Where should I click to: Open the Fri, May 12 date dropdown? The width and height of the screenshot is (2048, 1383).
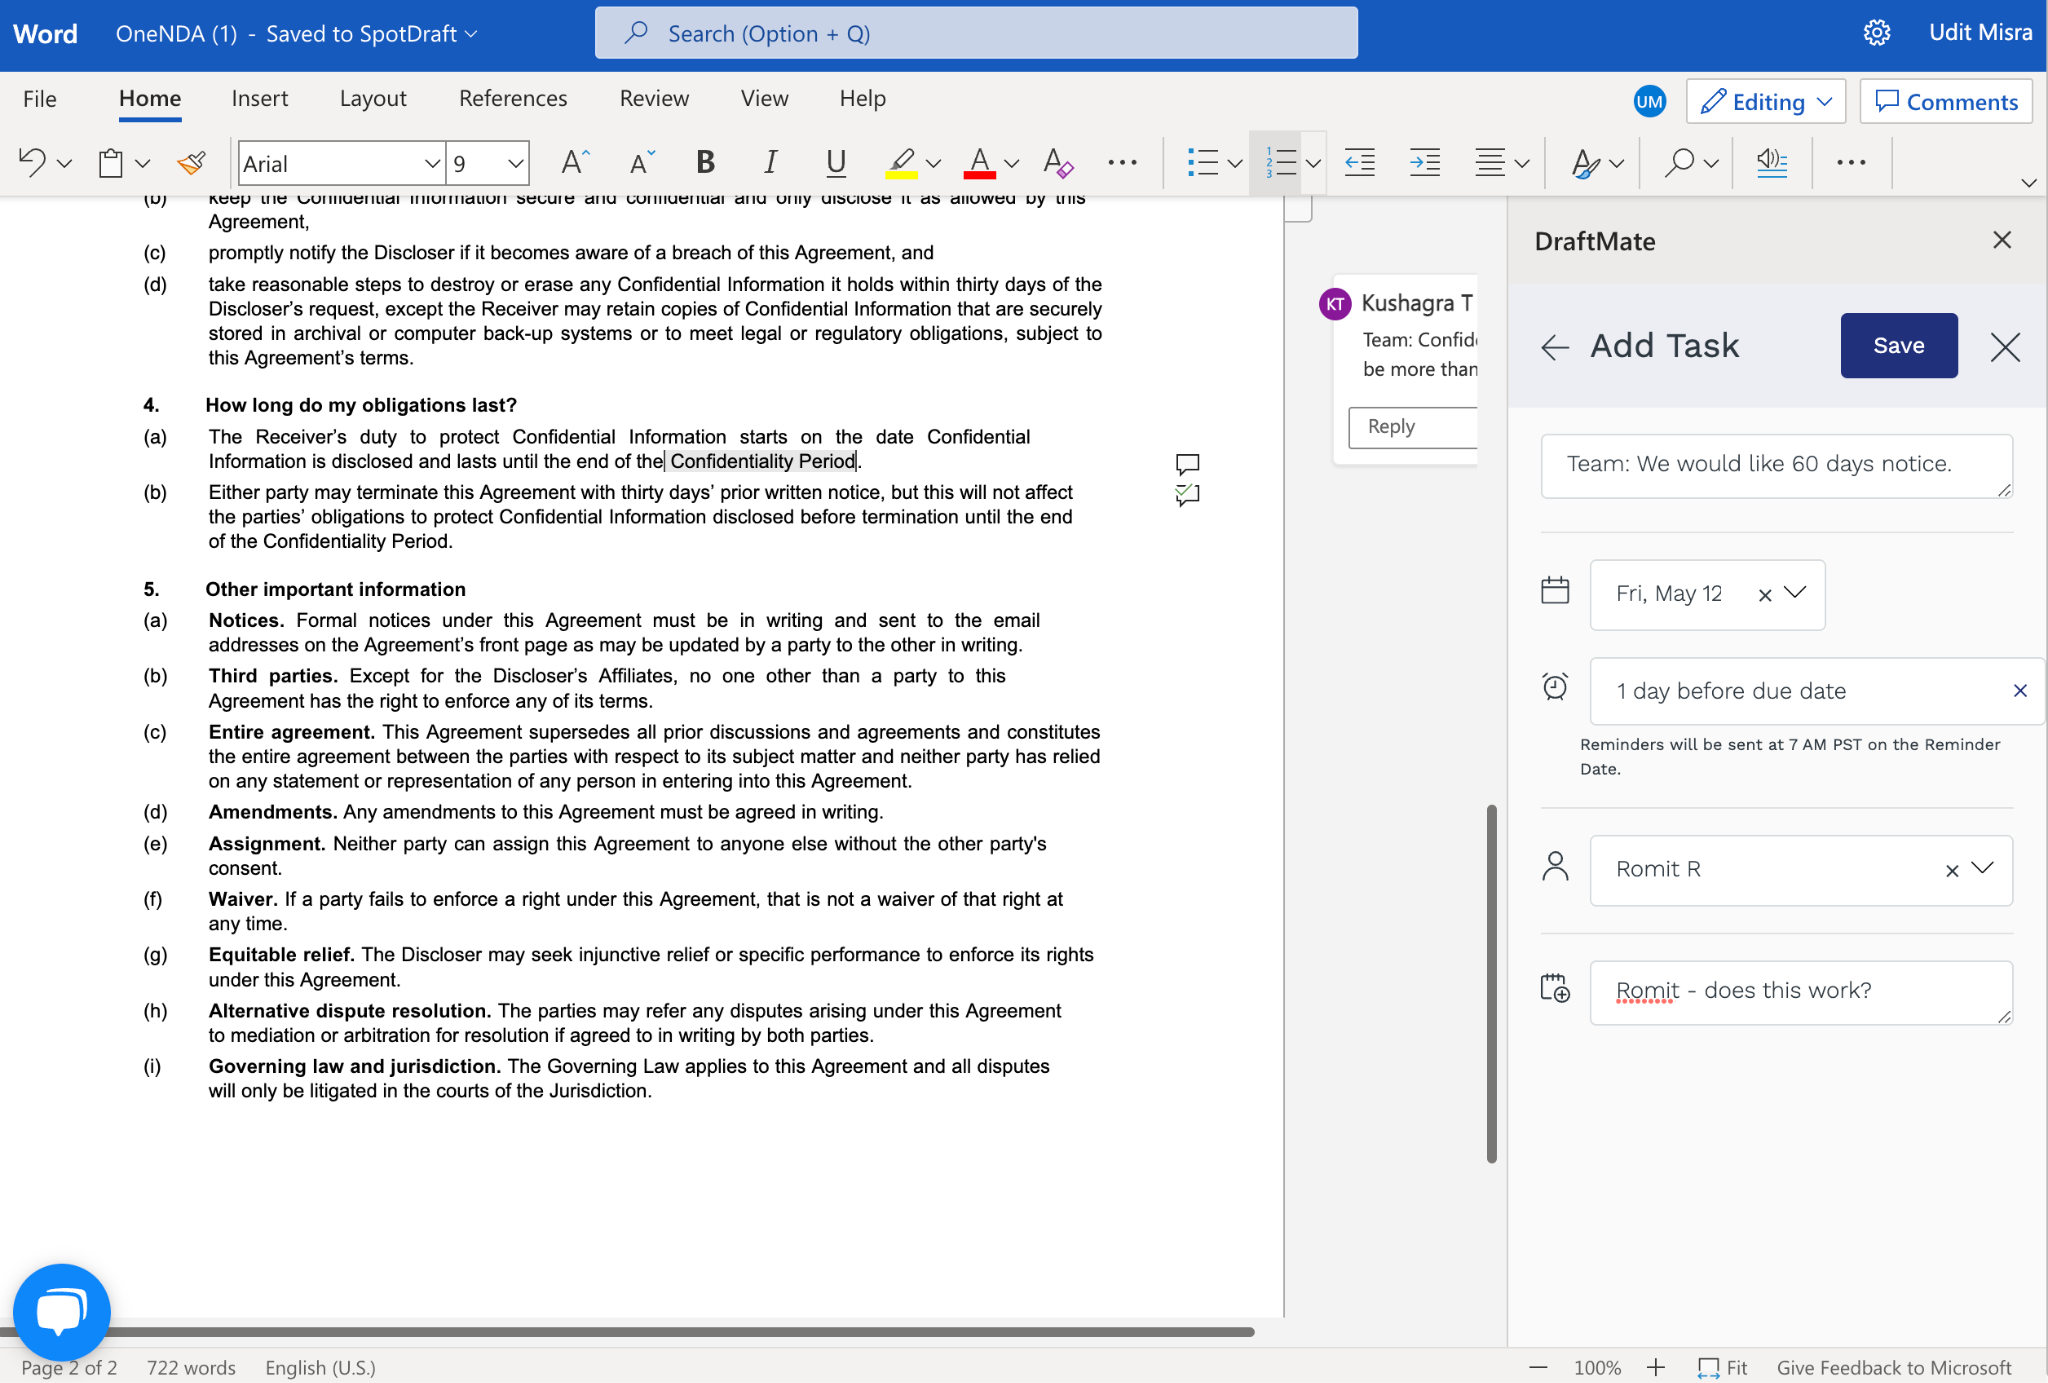point(1795,593)
